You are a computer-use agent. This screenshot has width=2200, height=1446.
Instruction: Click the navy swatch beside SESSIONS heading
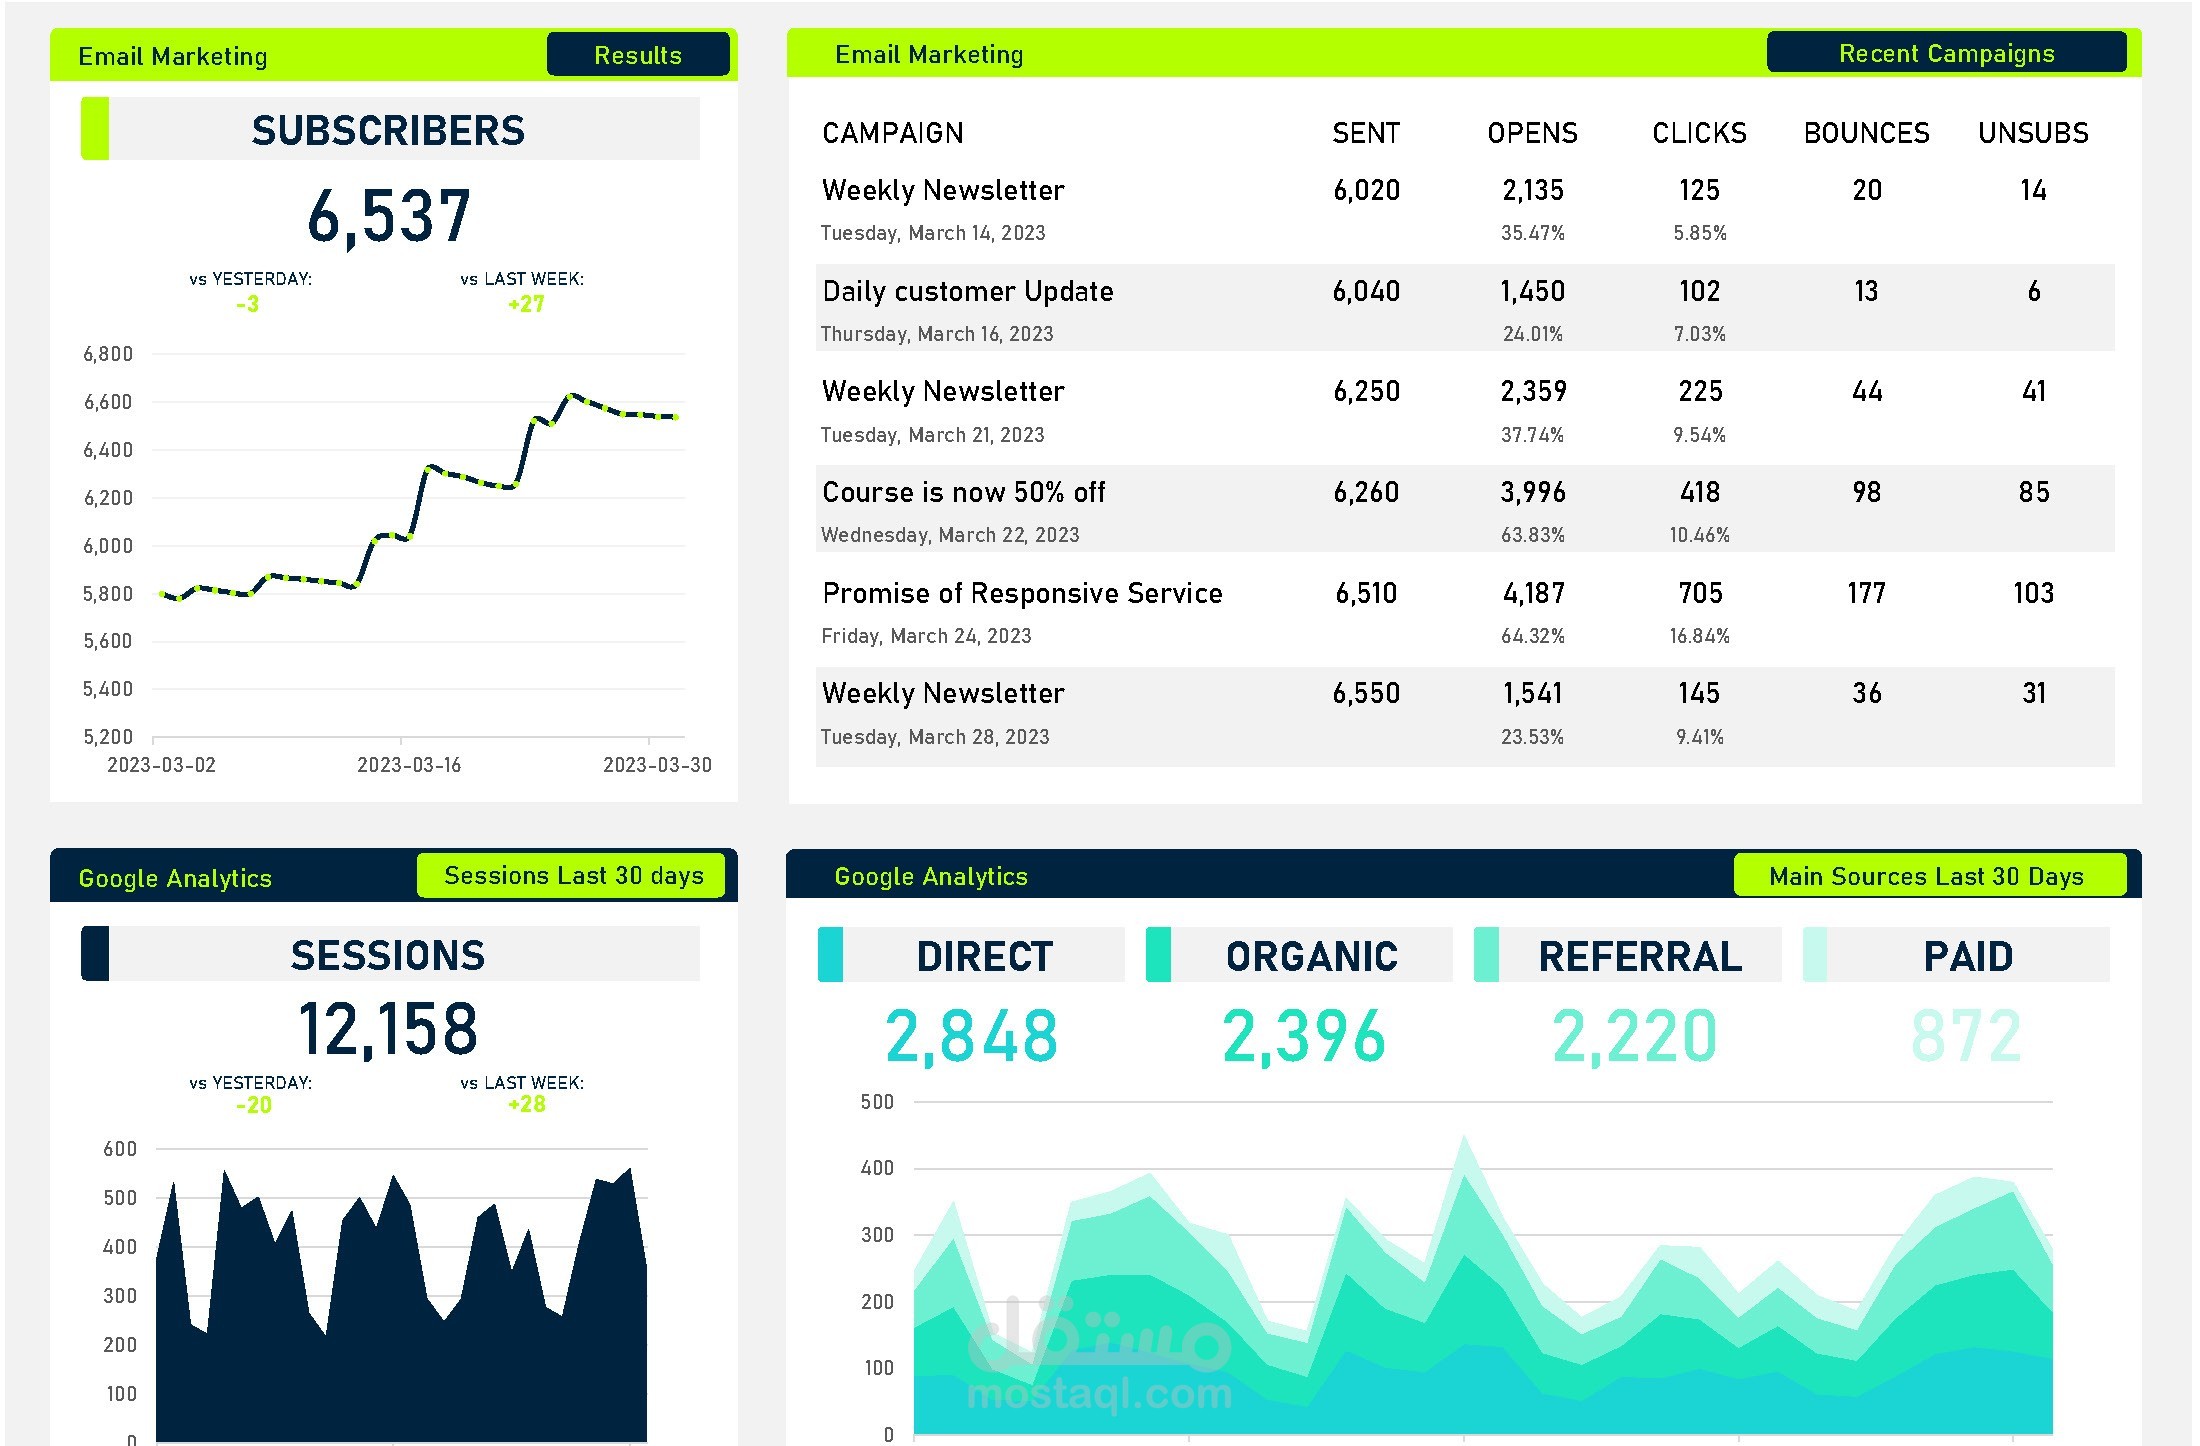(x=94, y=954)
